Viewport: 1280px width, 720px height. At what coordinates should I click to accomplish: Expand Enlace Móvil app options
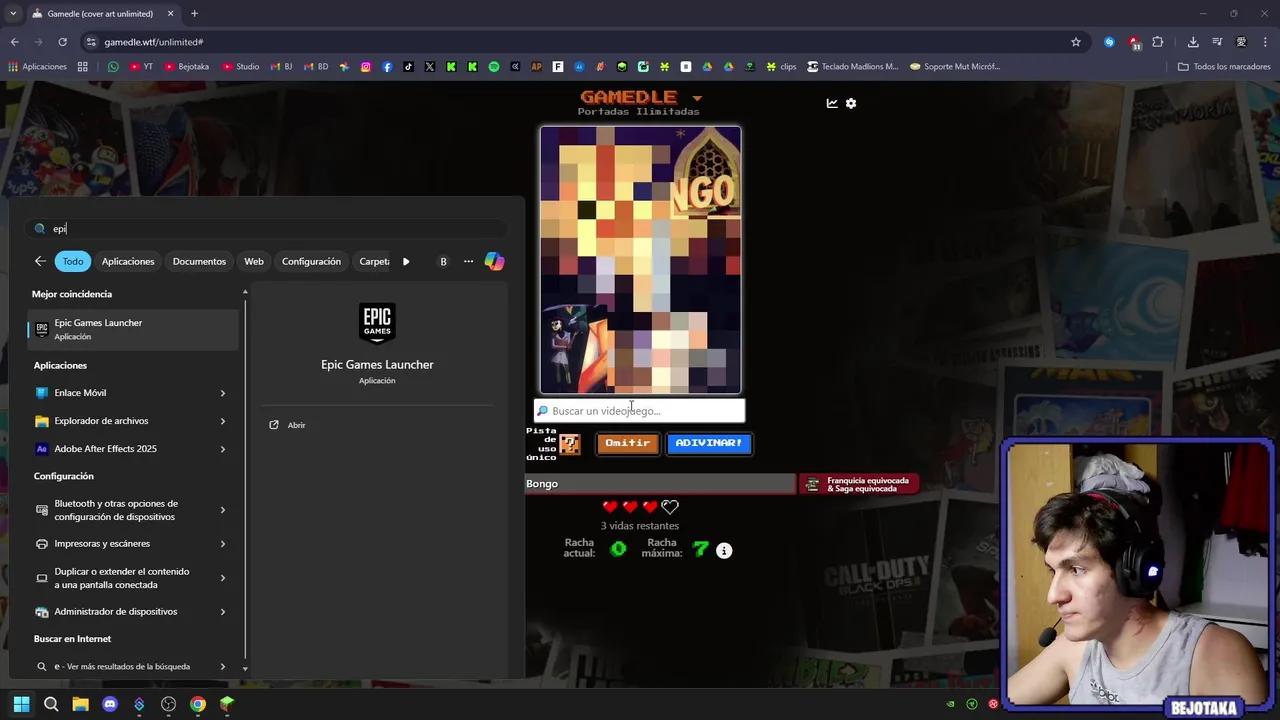point(222,393)
